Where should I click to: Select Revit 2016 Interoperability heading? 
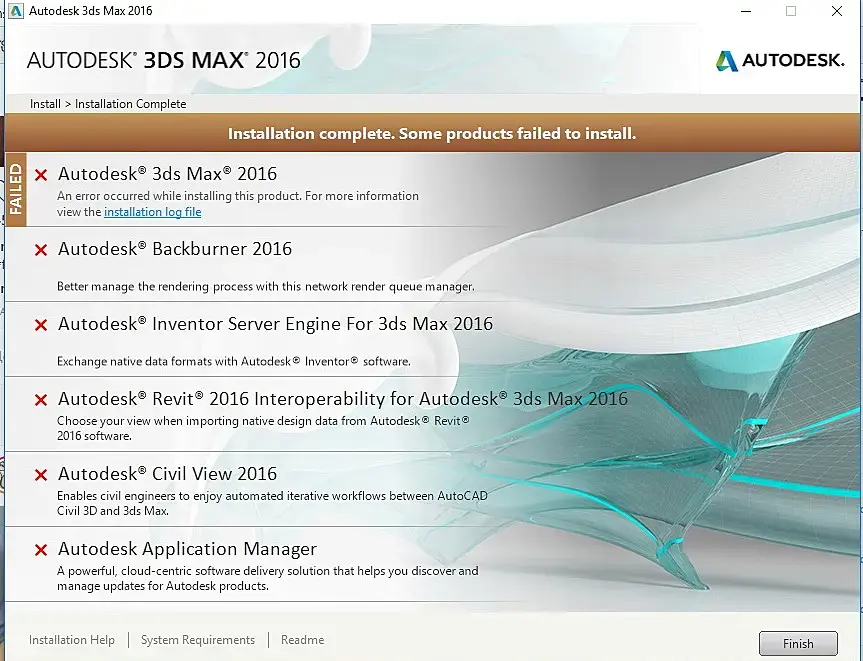point(342,398)
